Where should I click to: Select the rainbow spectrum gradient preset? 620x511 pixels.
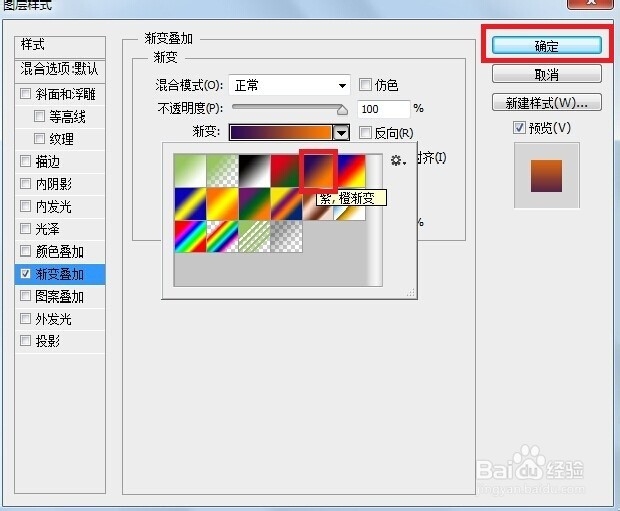(190, 236)
